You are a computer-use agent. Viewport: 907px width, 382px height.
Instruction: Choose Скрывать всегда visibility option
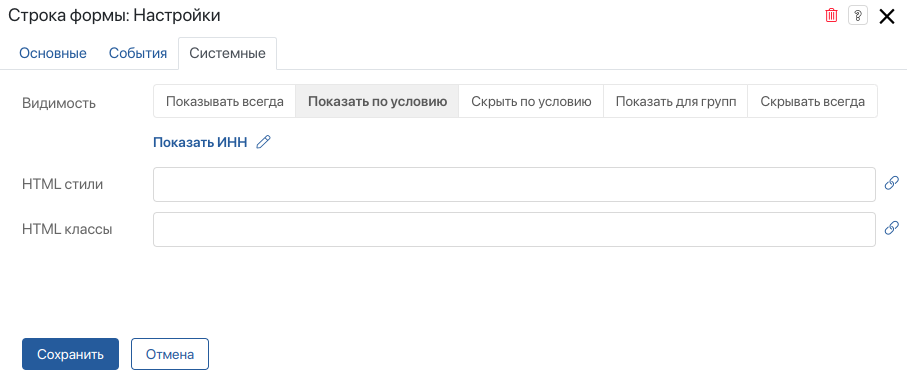point(813,102)
